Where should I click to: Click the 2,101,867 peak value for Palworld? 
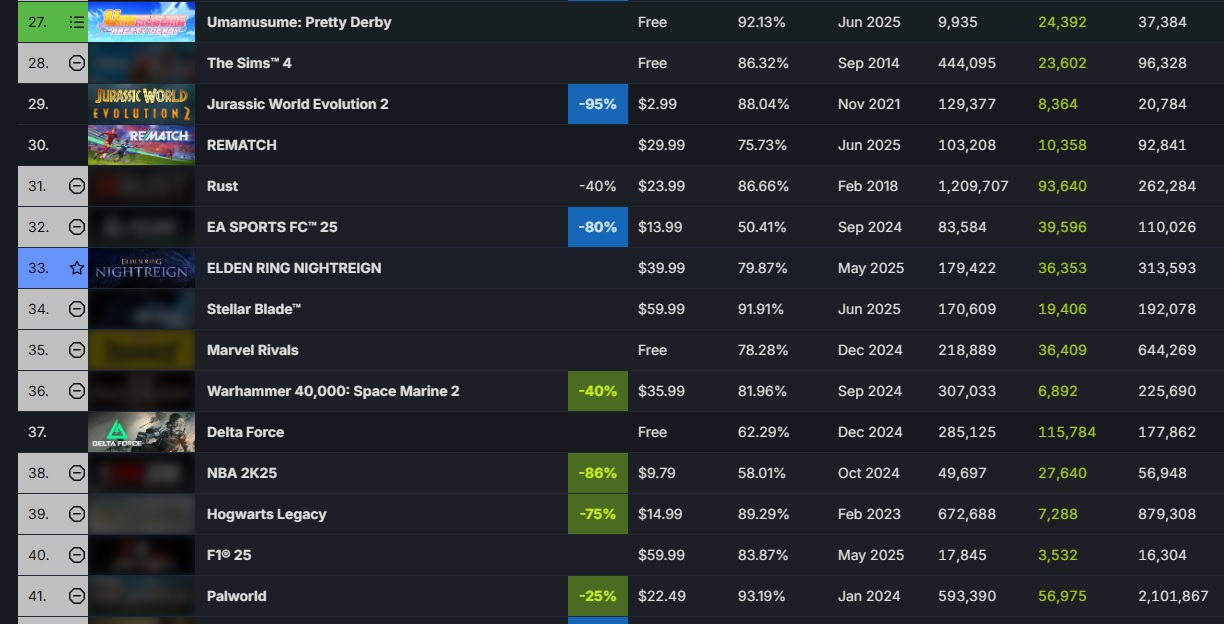coord(1173,596)
